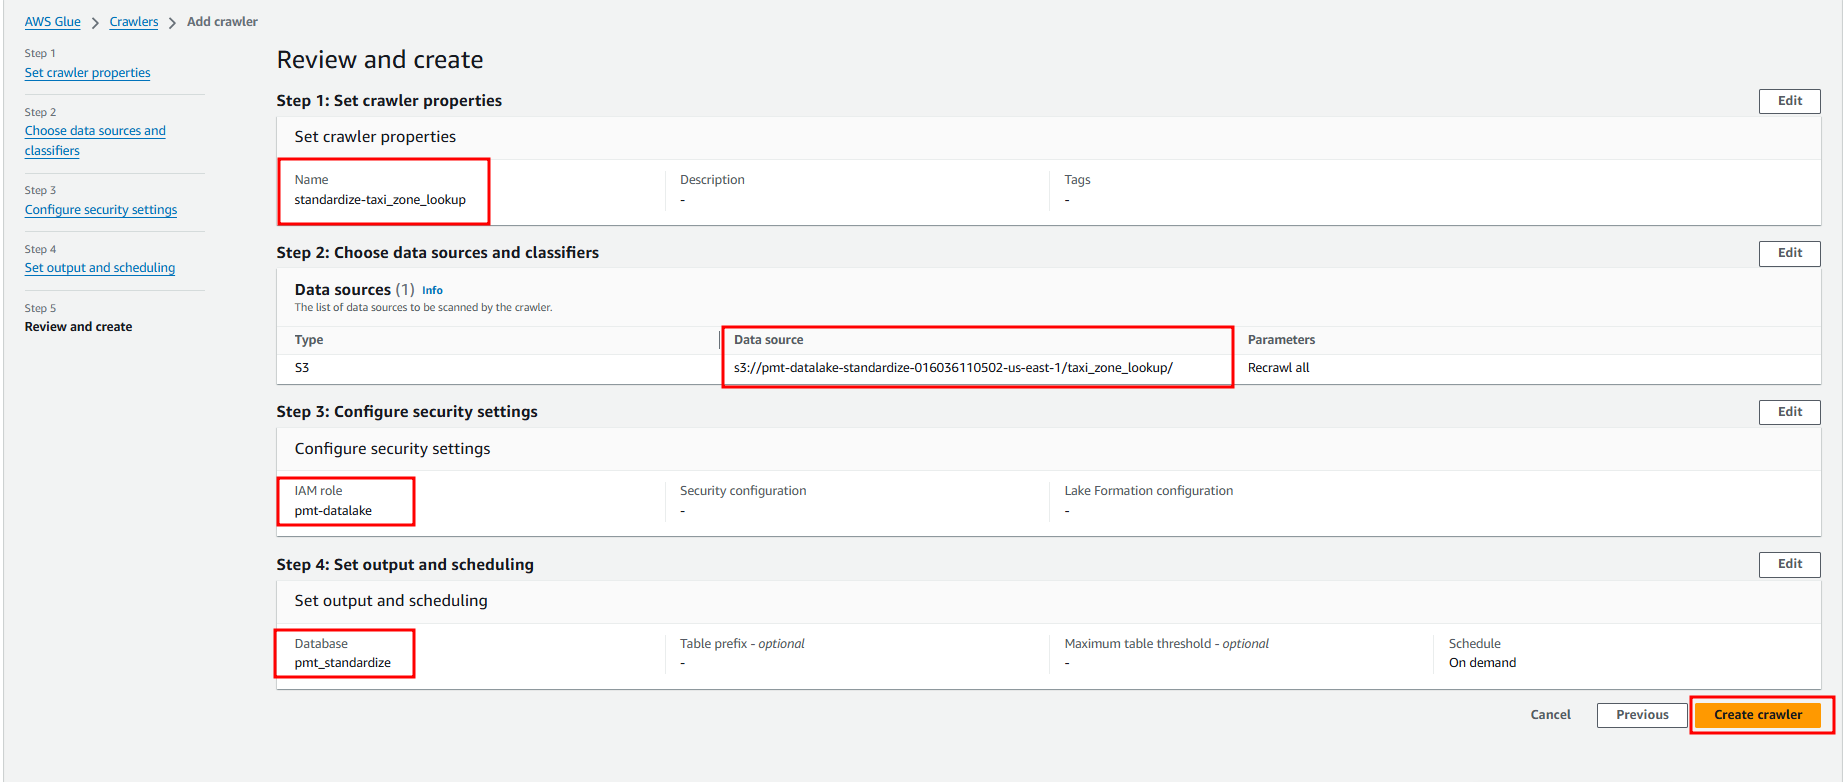Viewport: 1846px width, 782px height.
Task: Click the crawler name standardize-taxi_zone_lookup
Action: (x=380, y=200)
